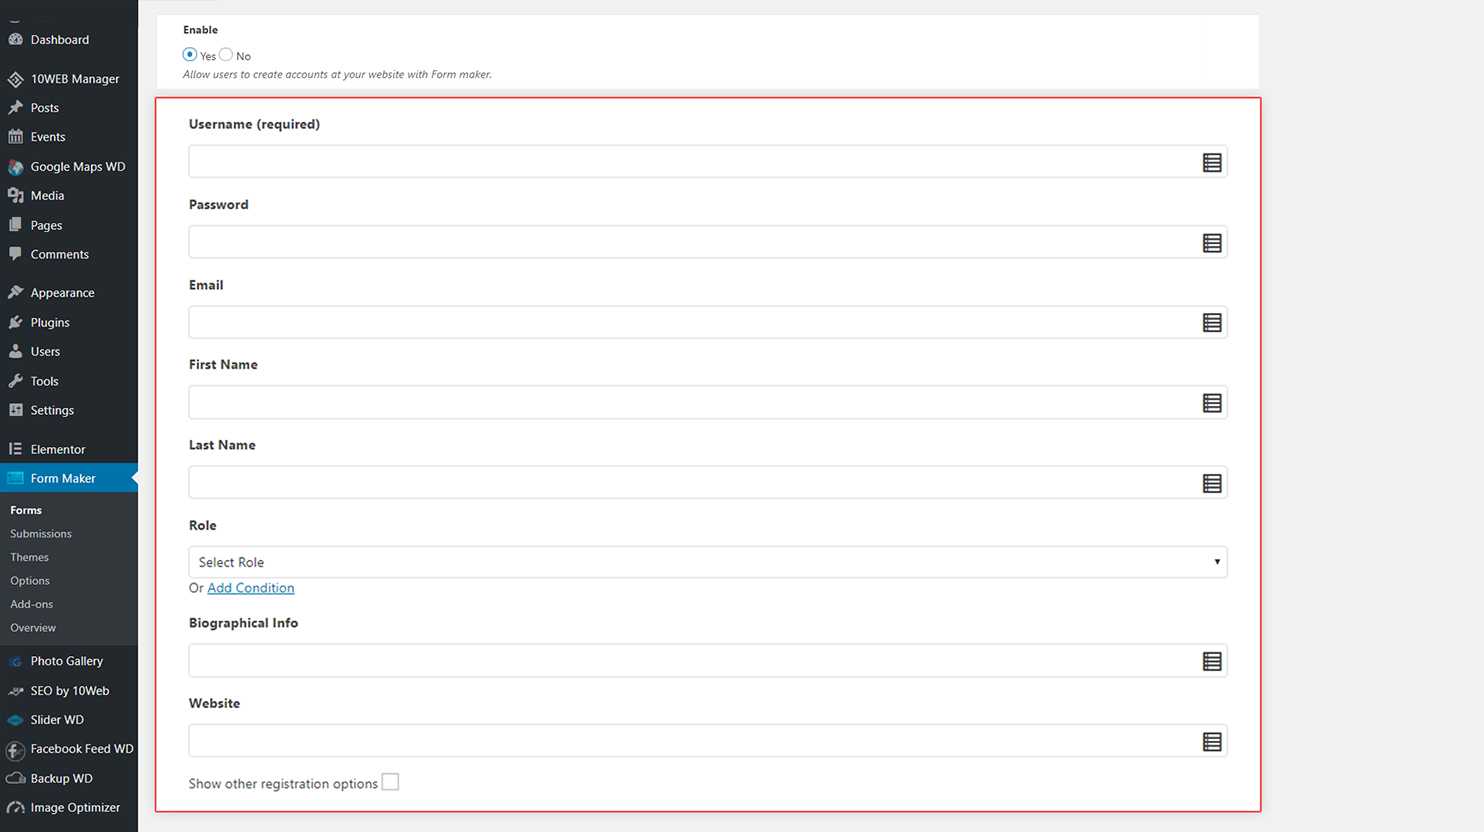Open Overview under Form Maker
1484x832 pixels.
click(33, 628)
